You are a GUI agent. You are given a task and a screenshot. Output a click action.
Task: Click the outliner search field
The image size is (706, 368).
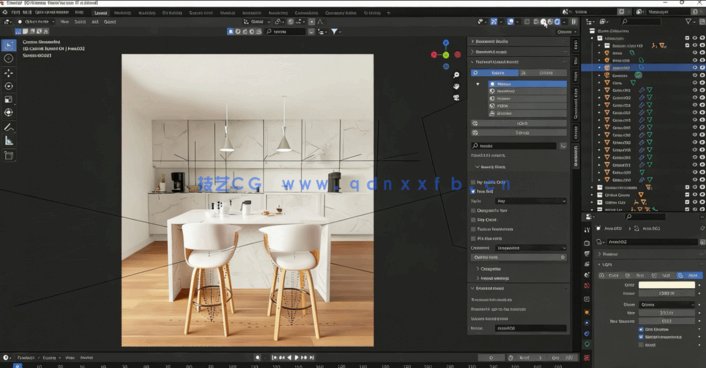pyautogui.click(x=641, y=22)
